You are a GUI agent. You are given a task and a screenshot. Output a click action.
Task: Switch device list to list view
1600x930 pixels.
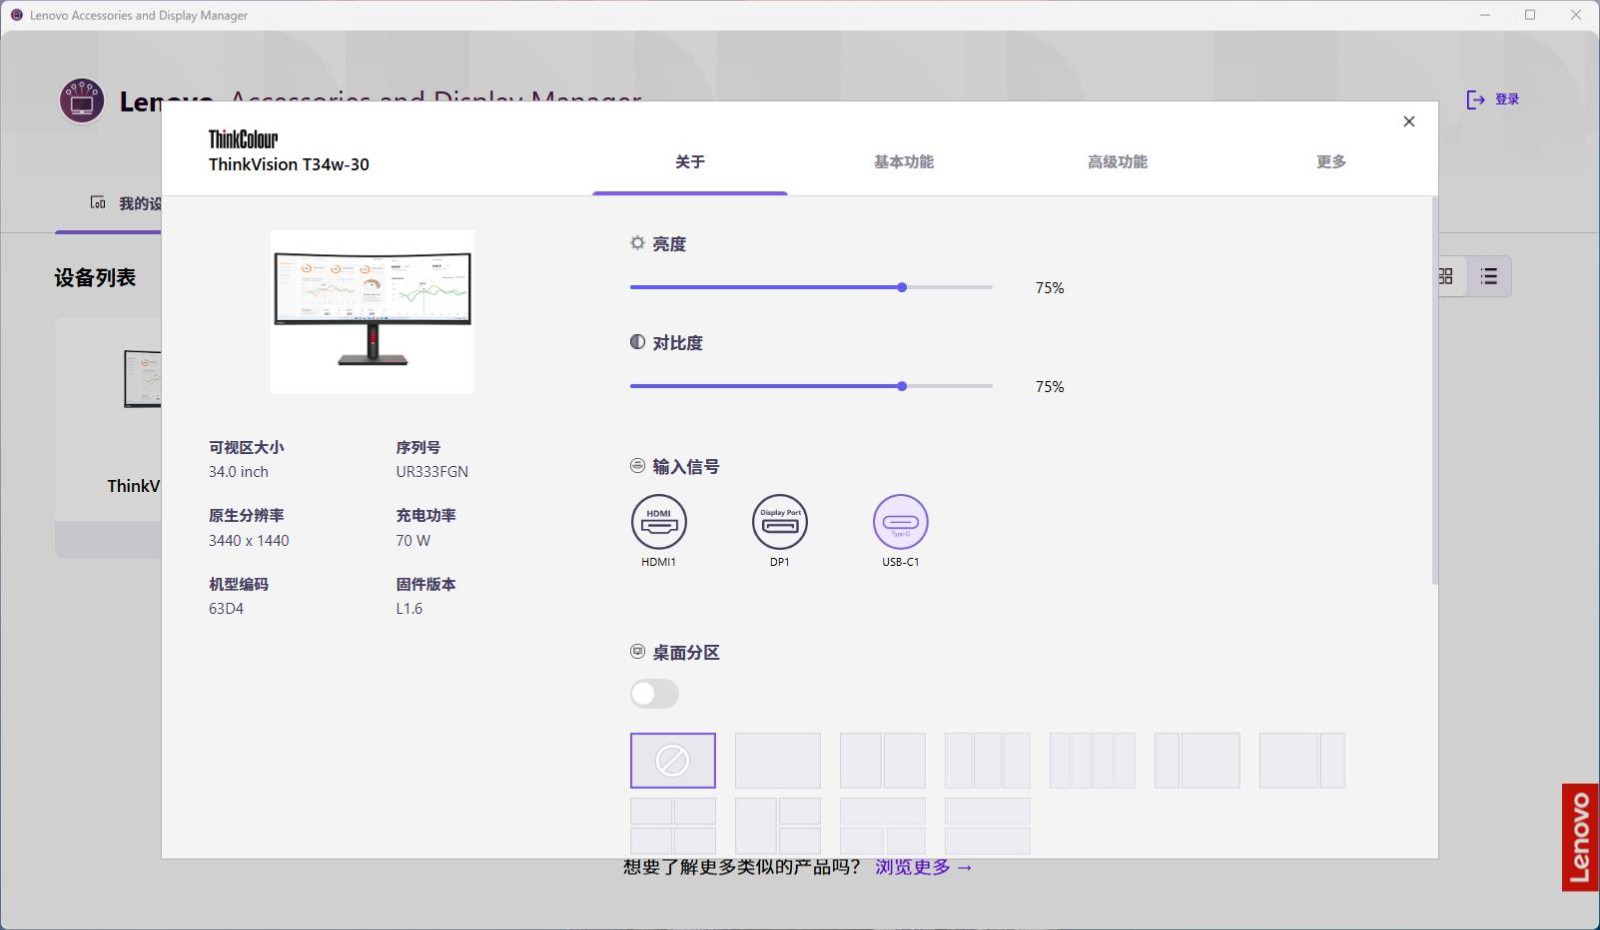pyautogui.click(x=1489, y=277)
